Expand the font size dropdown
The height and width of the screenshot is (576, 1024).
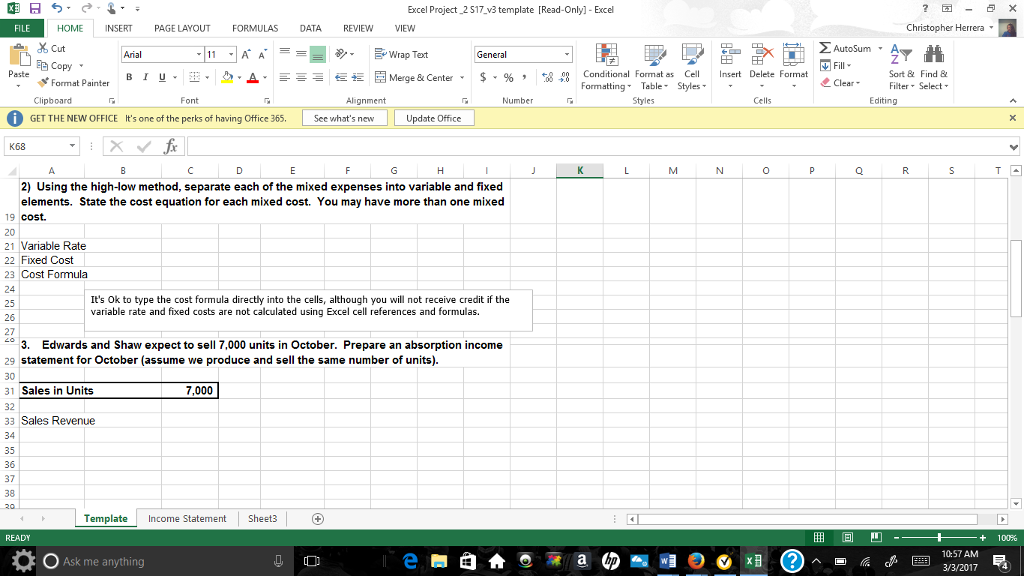pyautogui.click(x=230, y=53)
